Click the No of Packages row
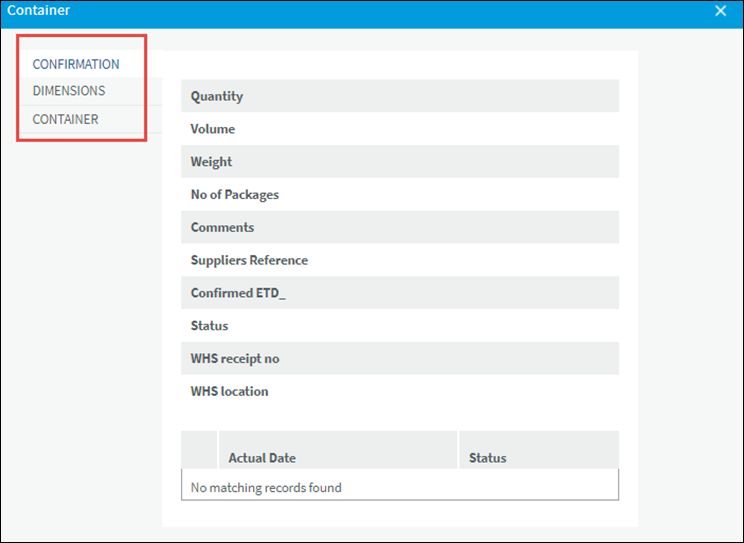The image size is (744, 543). pos(400,194)
